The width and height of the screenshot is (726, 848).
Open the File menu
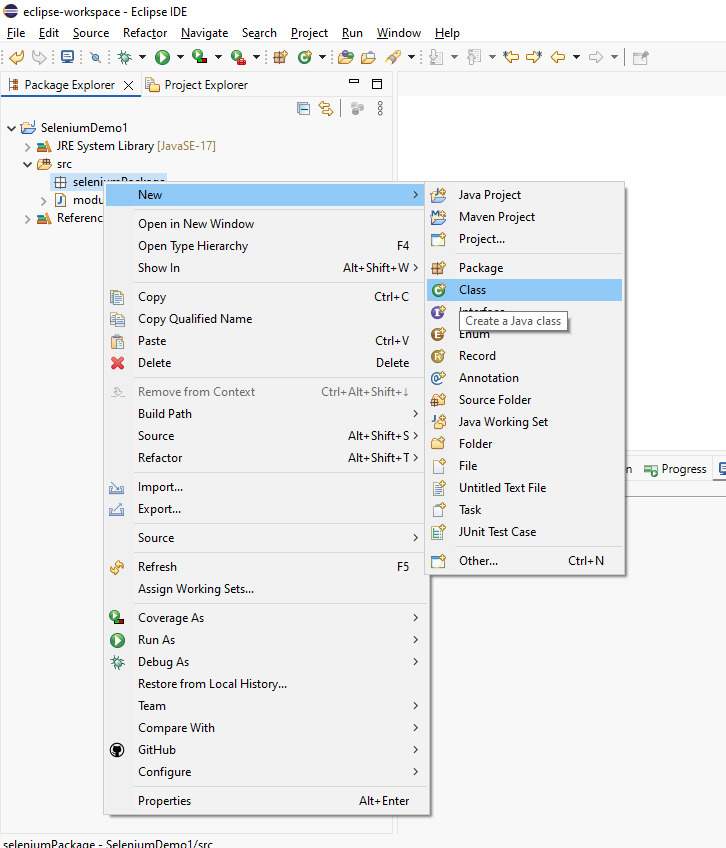(x=16, y=33)
